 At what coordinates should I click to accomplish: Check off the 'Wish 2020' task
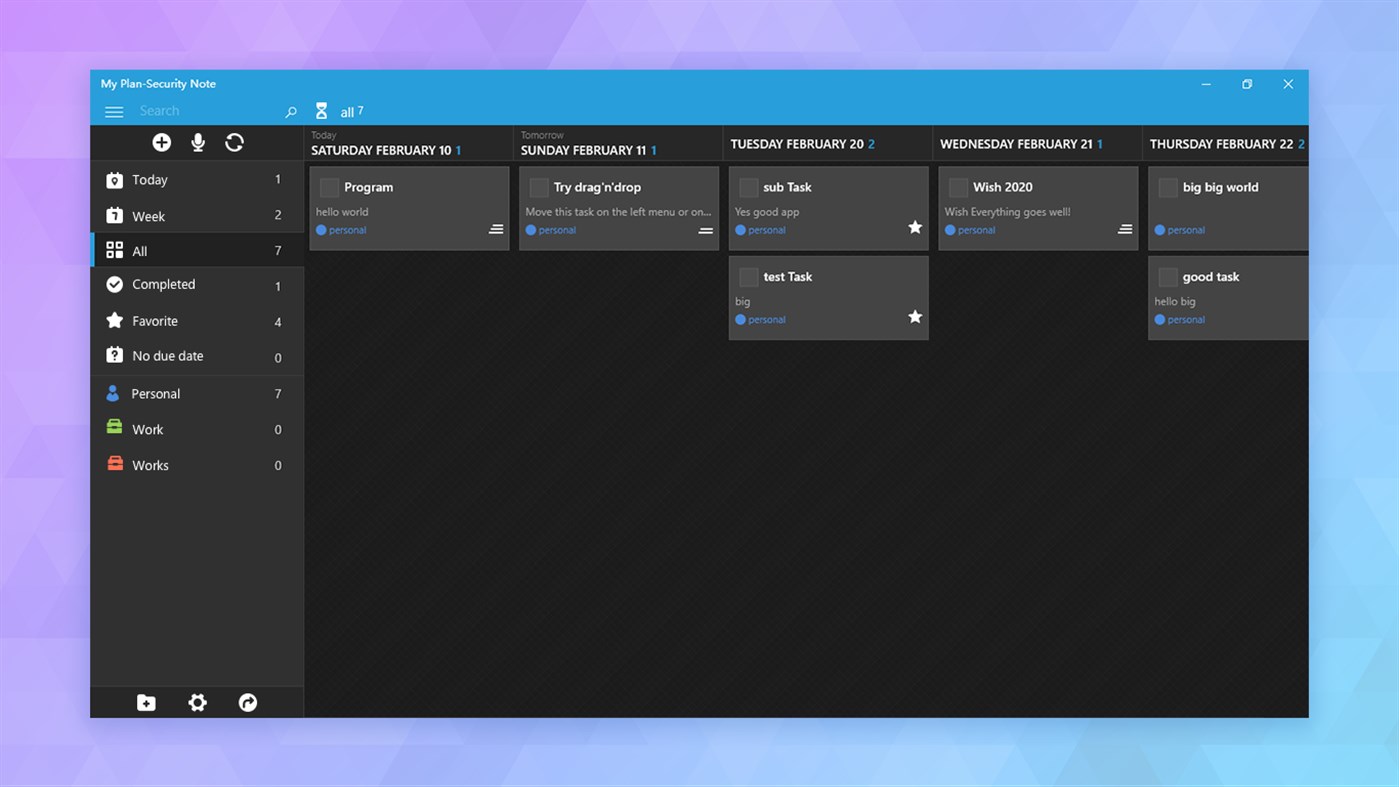958,186
